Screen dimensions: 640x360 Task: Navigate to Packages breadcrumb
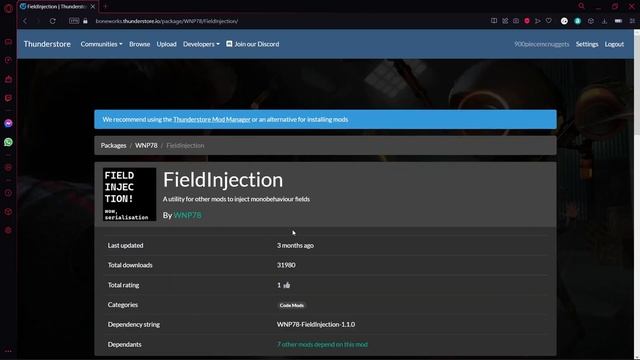coord(113,145)
